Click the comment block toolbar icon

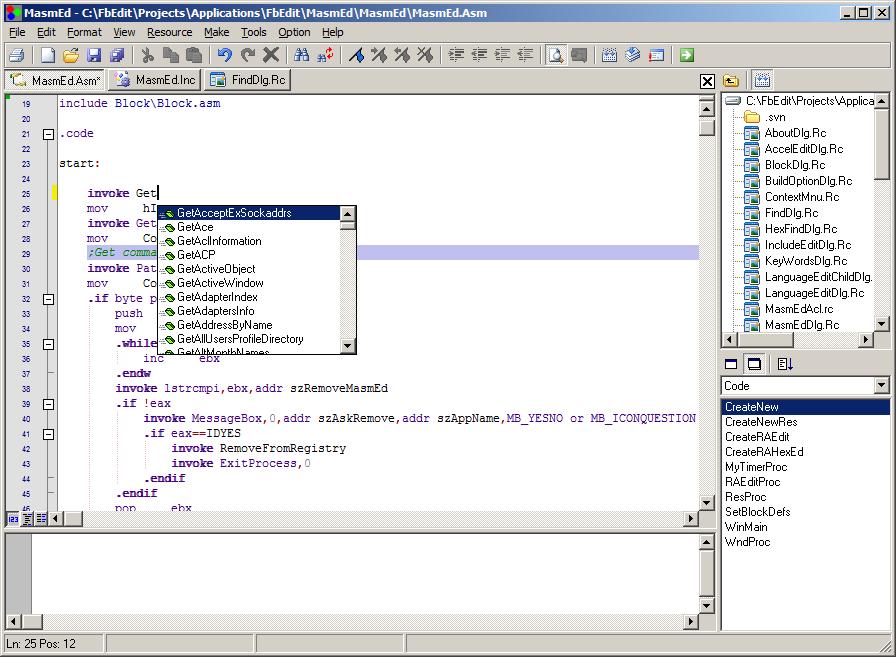(502, 55)
